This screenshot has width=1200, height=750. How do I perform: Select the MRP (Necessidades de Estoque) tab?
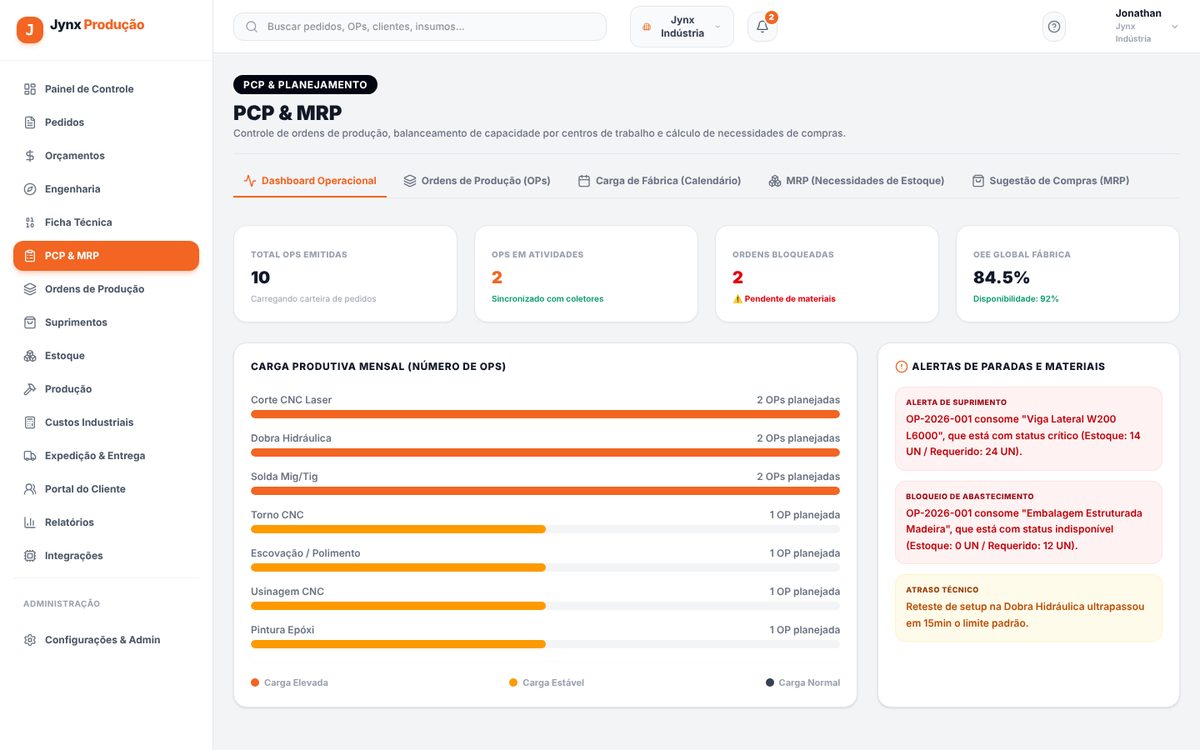coord(856,181)
